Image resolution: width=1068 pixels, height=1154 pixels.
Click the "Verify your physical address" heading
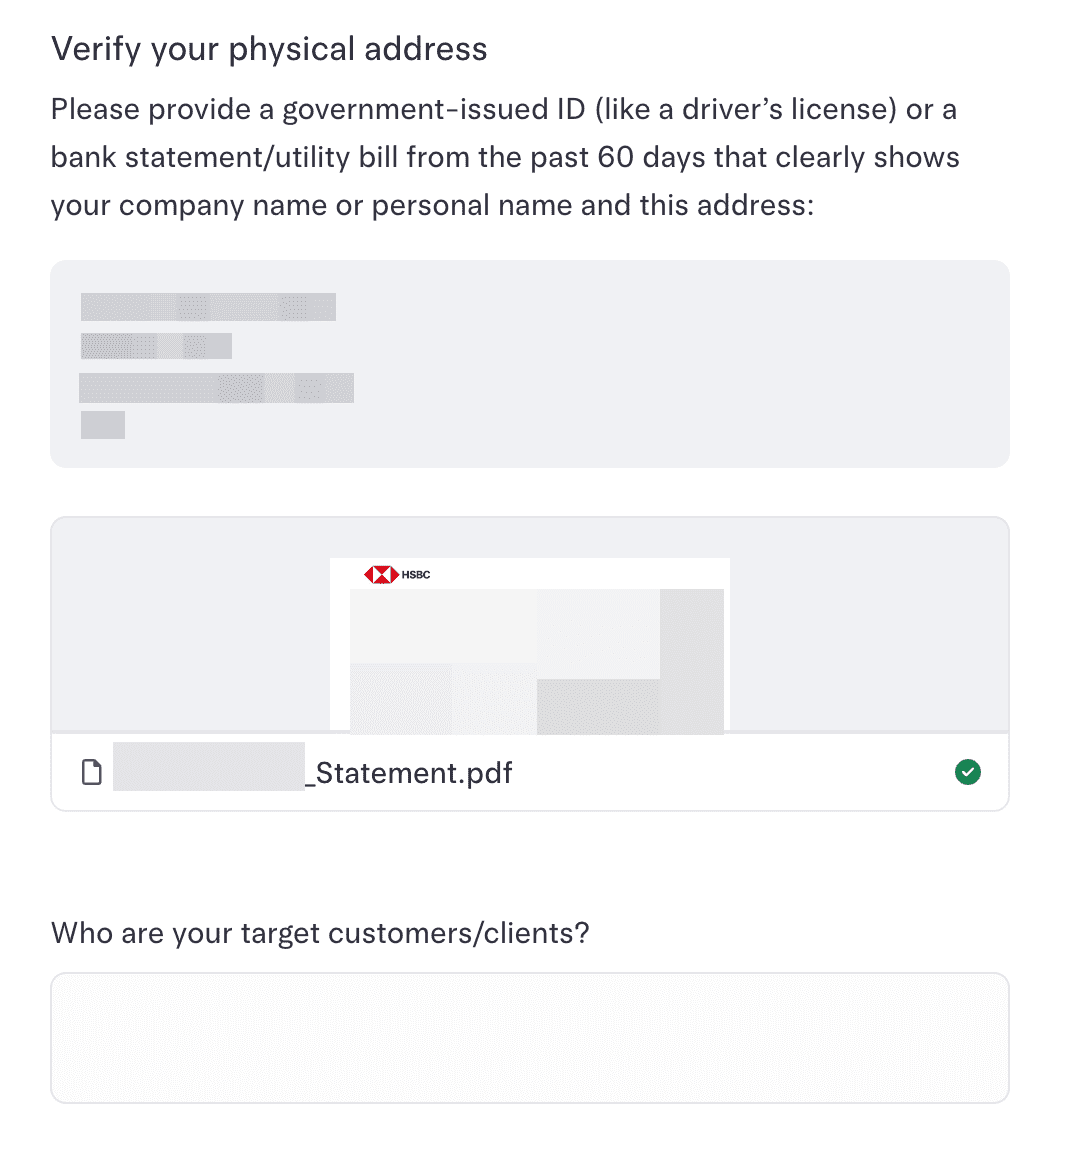click(x=269, y=49)
